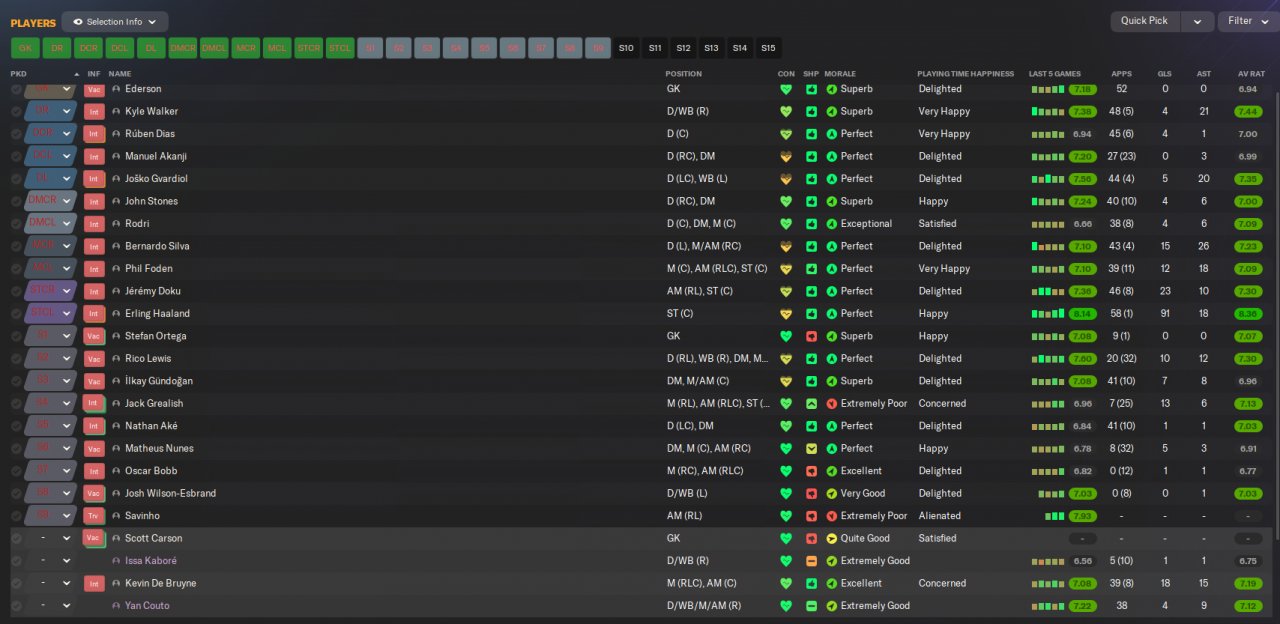Open Bernardo Silva's MCR position dropdown
Image resolution: width=1280 pixels, height=624 pixels.
tap(51, 246)
